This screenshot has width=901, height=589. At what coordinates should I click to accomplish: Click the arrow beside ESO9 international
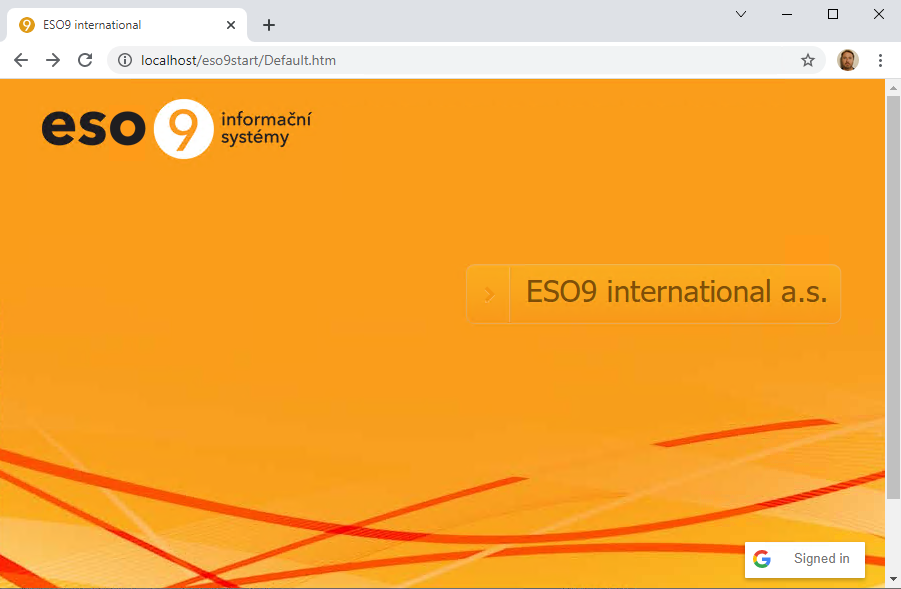tap(488, 294)
